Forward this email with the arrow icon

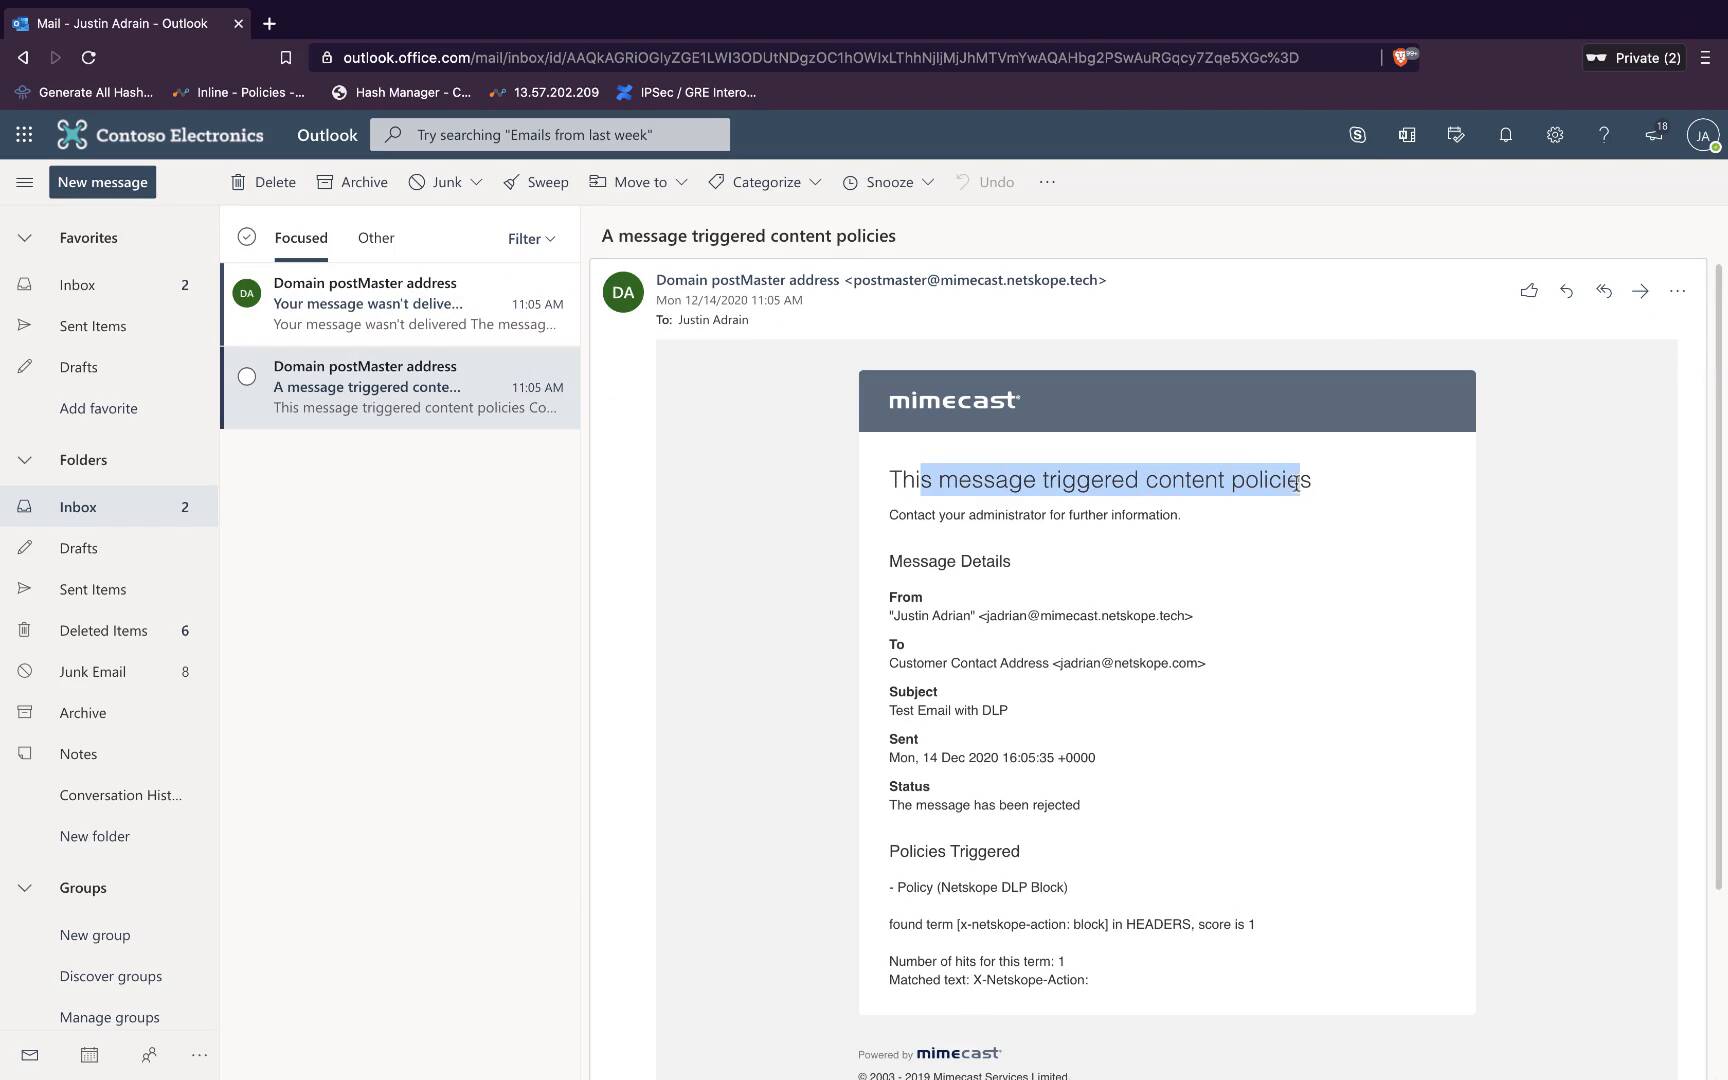1640,291
